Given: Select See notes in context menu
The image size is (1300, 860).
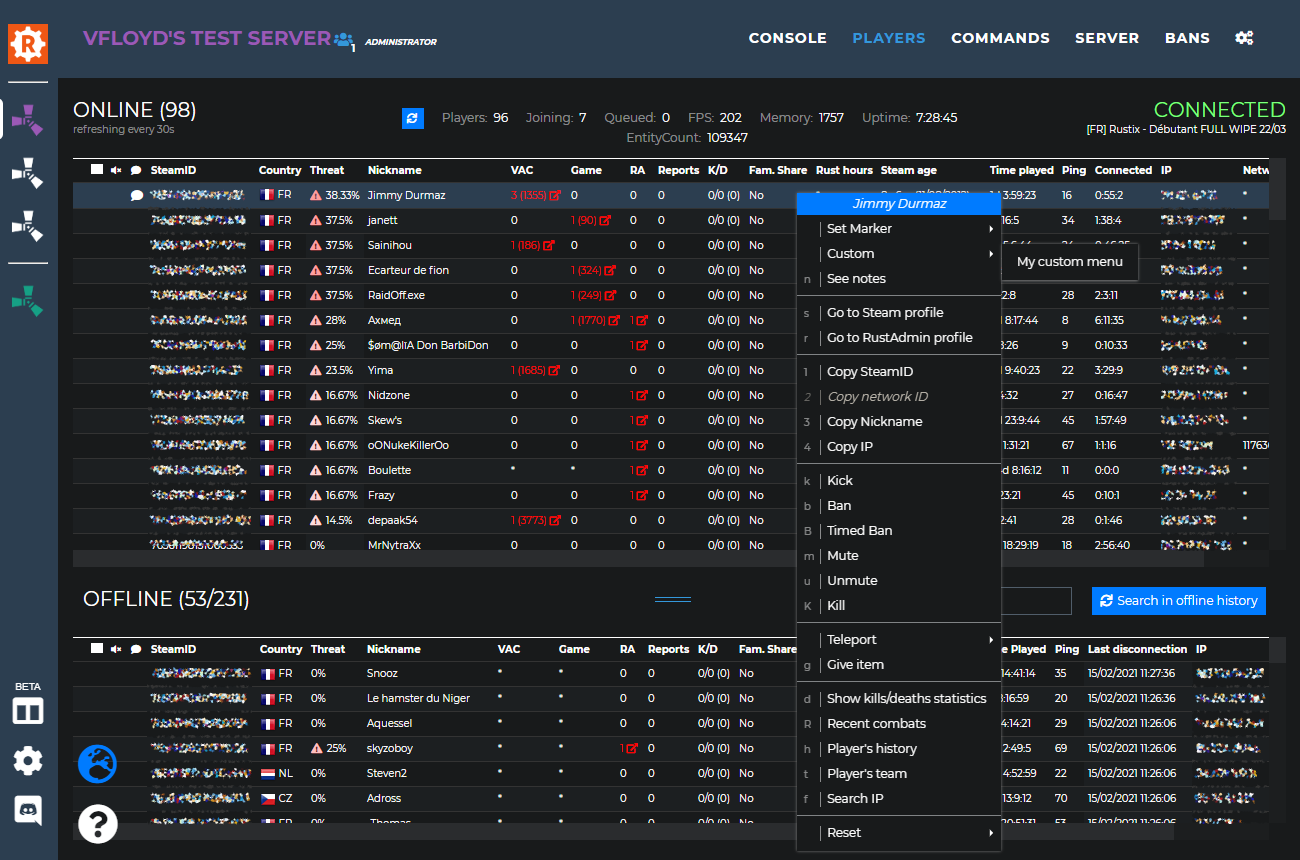Looking at the screenshot, I should click(899, 279).
